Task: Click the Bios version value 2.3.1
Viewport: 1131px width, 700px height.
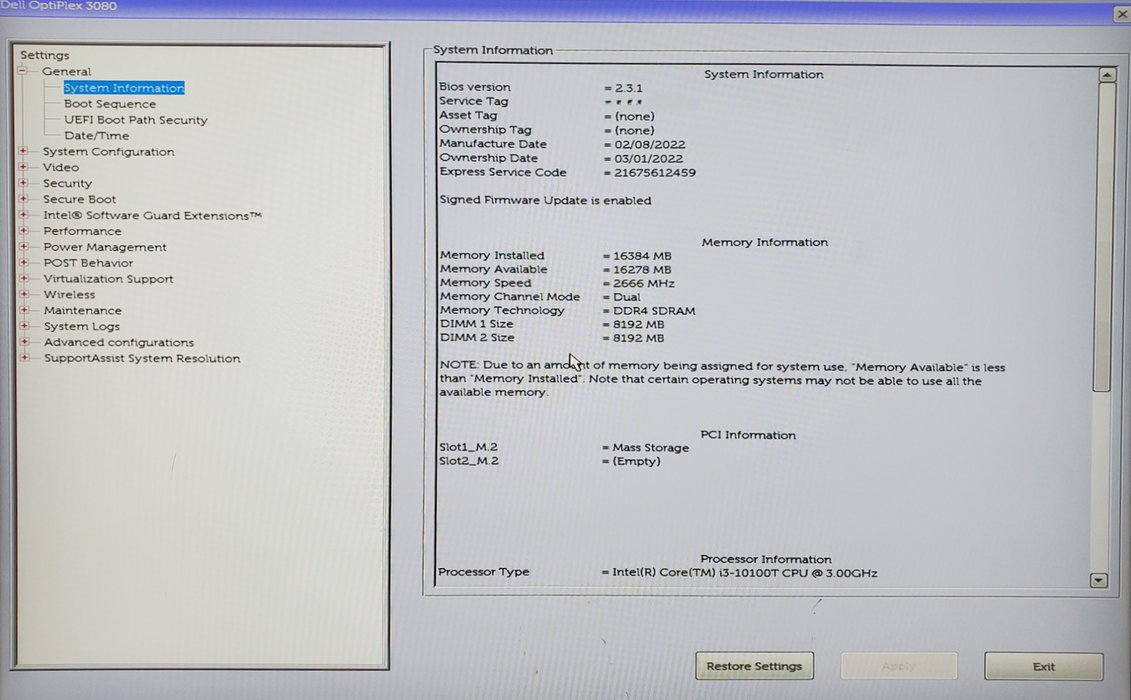Action: pyautogui.click(x=628, y=88)
